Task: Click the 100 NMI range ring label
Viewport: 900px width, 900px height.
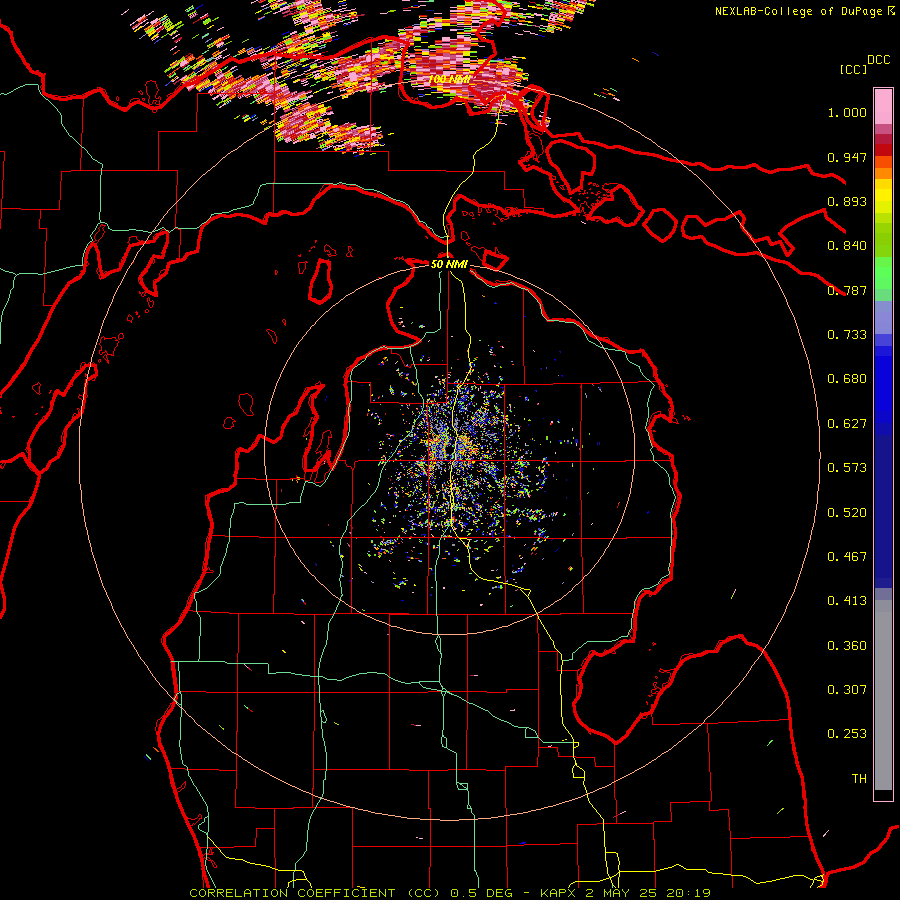Action: [449, 79]
